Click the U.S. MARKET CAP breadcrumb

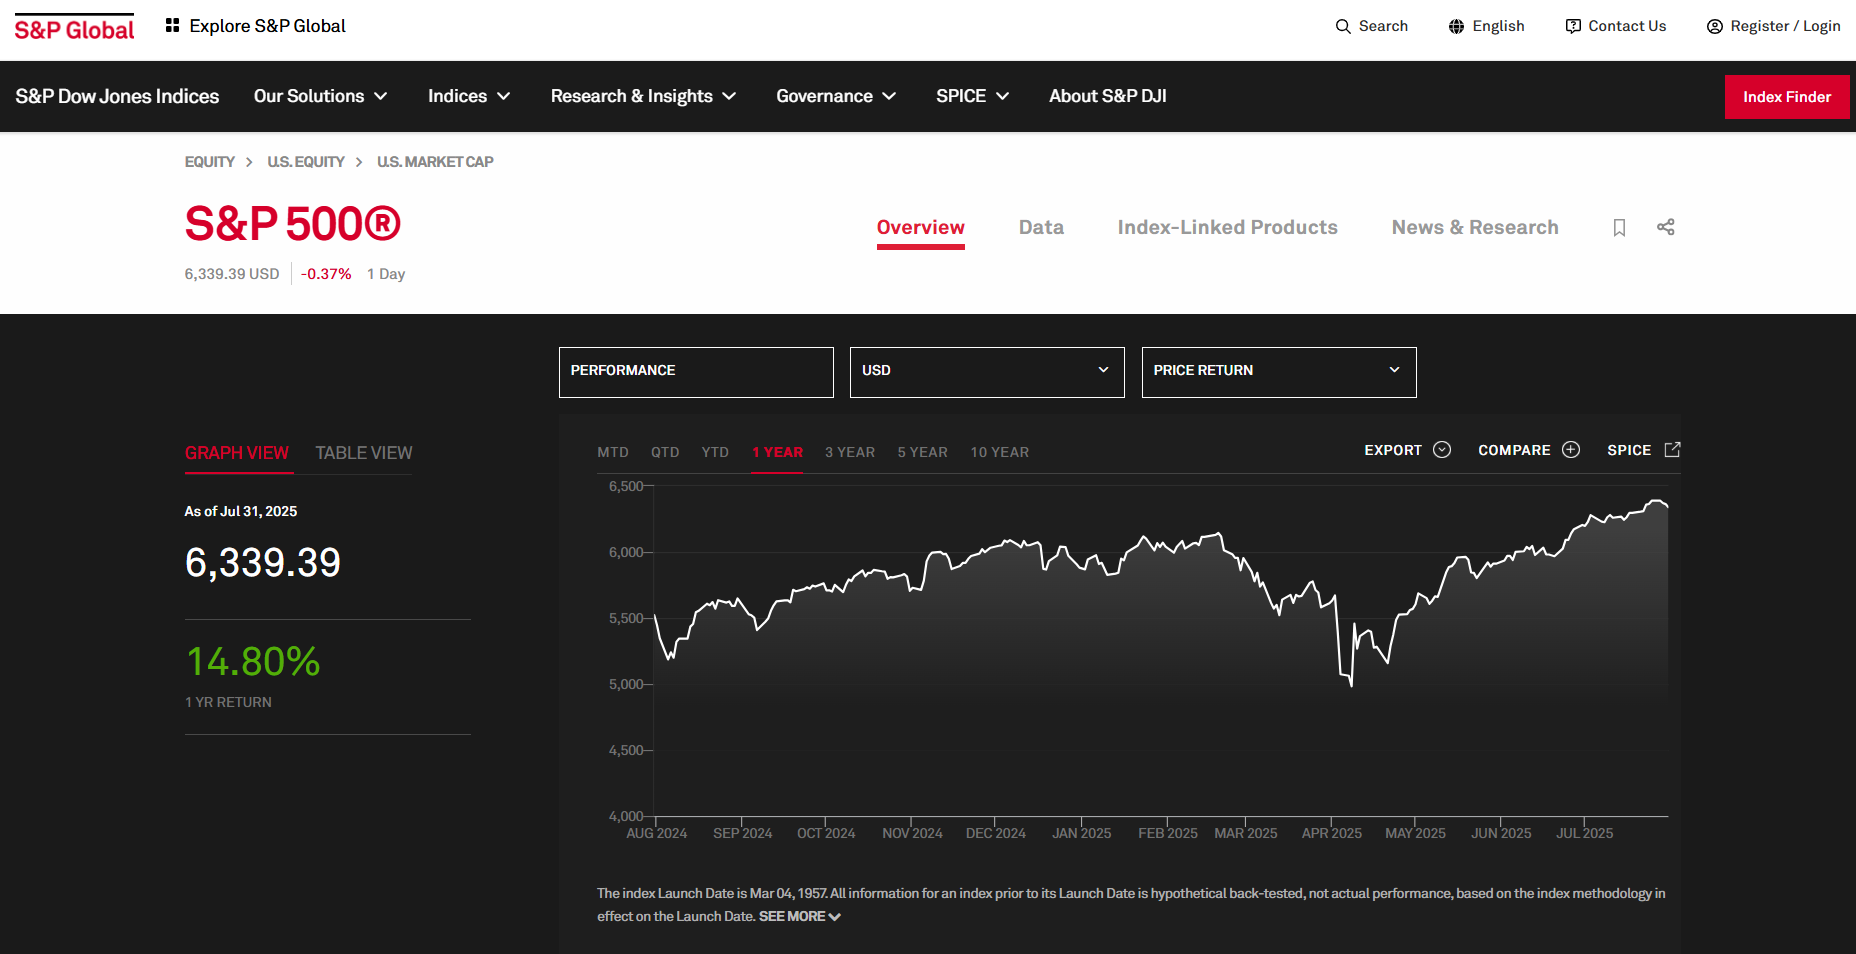tap(435, 162)
